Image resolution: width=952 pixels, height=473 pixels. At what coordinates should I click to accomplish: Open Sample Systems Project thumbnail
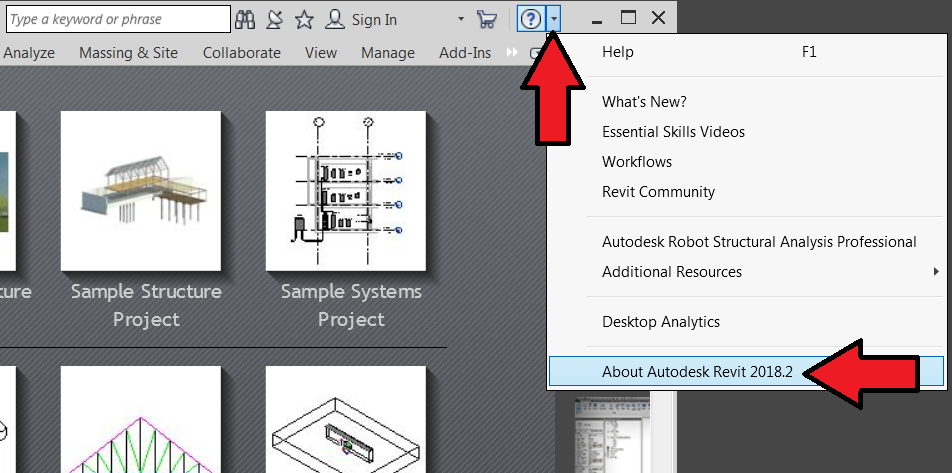[x=346, y=191]
